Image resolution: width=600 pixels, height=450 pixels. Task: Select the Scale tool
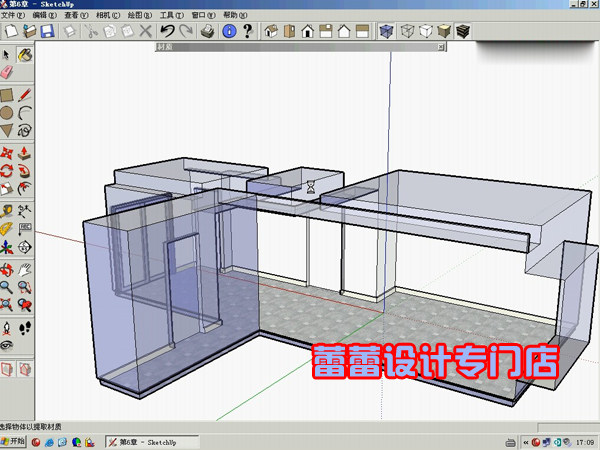(7, 188)
